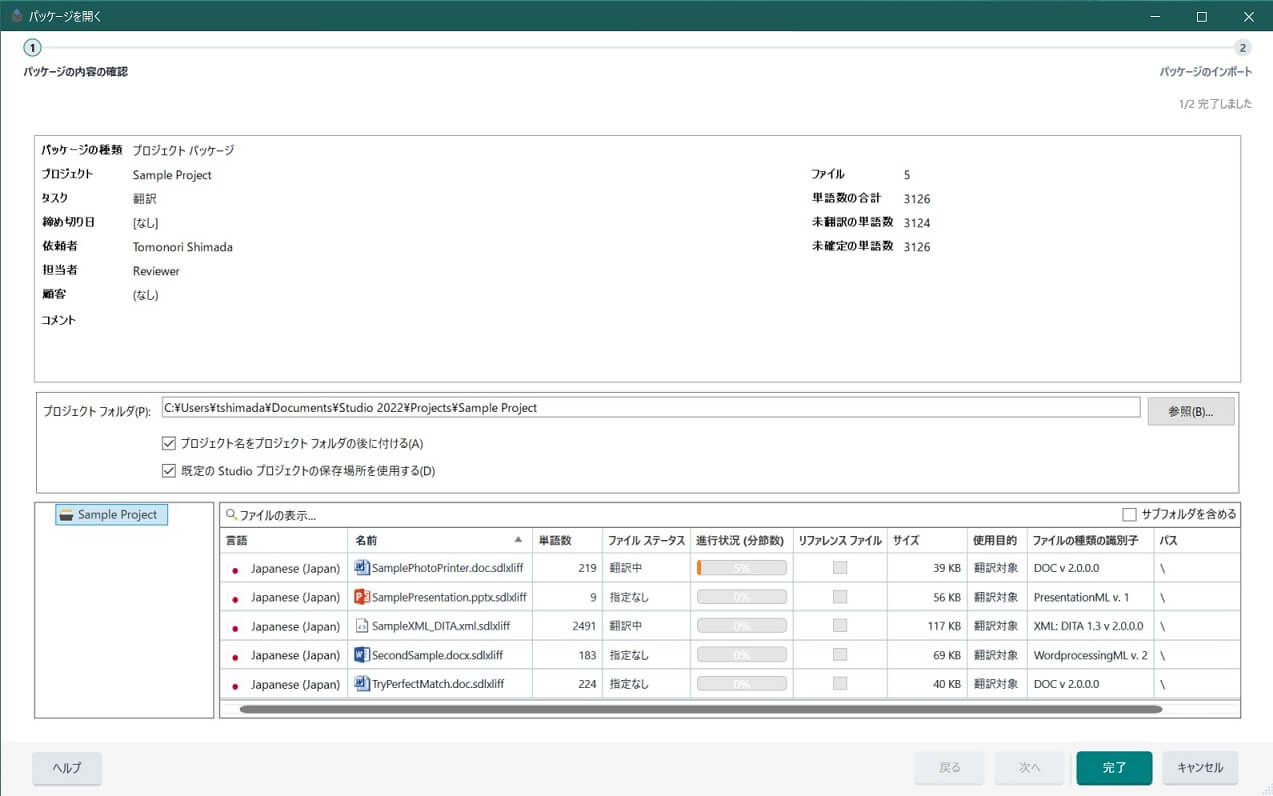Select step 1 パッケージの内容の確認

click(33, 48)
